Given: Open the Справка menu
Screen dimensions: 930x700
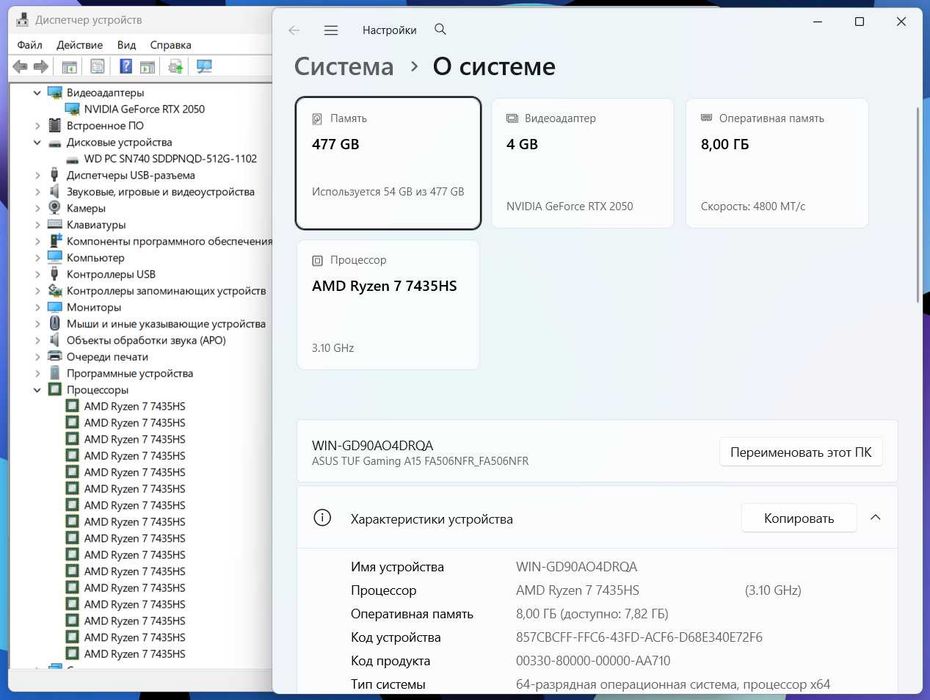Looking at the screenshot, I should tap(170, 45).
